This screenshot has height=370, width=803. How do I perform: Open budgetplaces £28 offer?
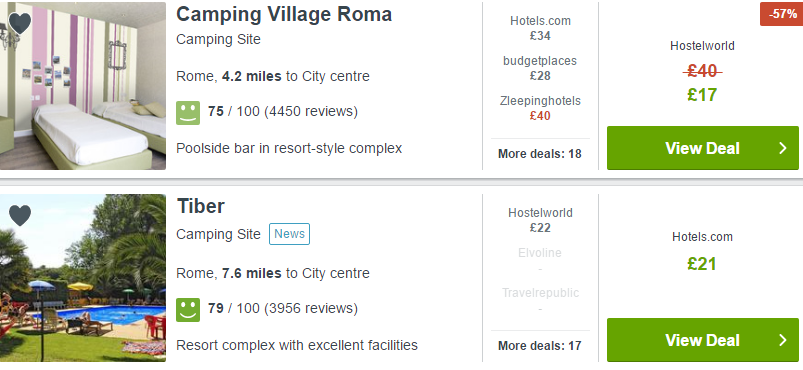click(540, 68)
